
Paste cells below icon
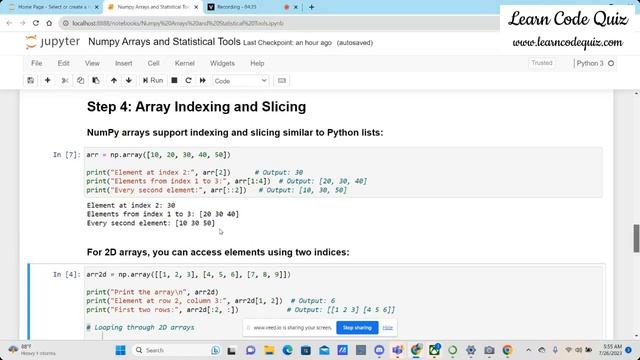coord(96,81)
